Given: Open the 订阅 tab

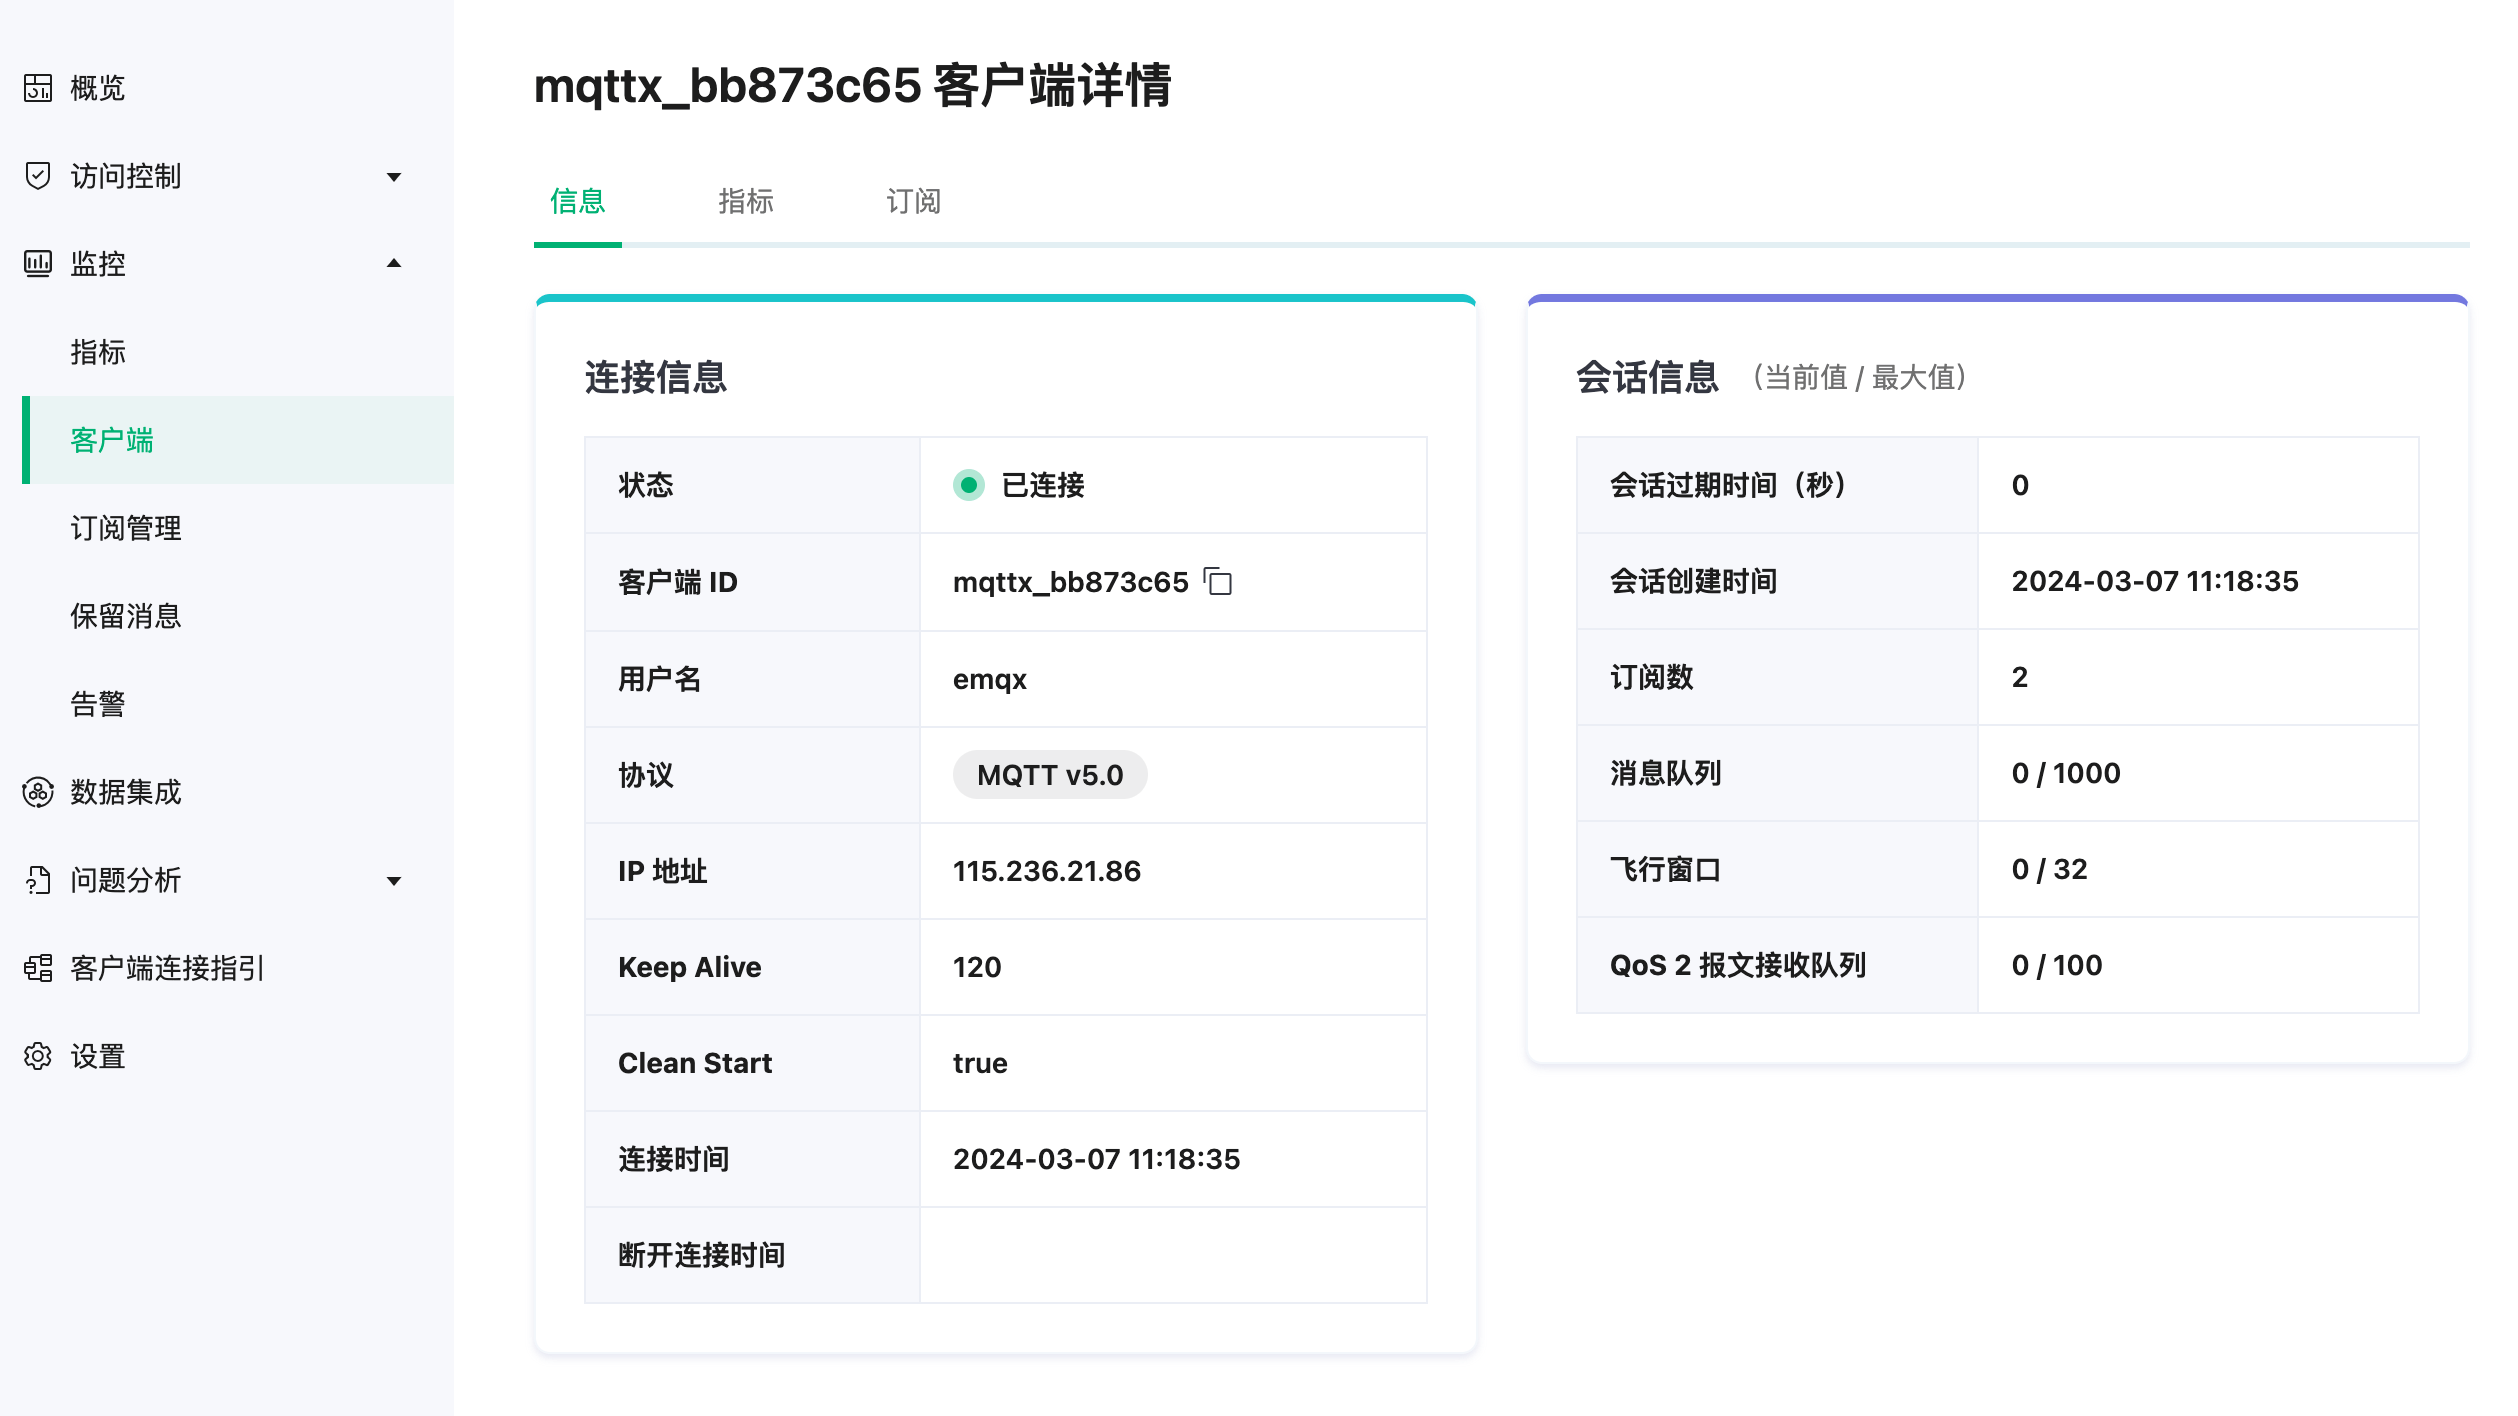Looking at the screenshot, I should coord(911,201).
